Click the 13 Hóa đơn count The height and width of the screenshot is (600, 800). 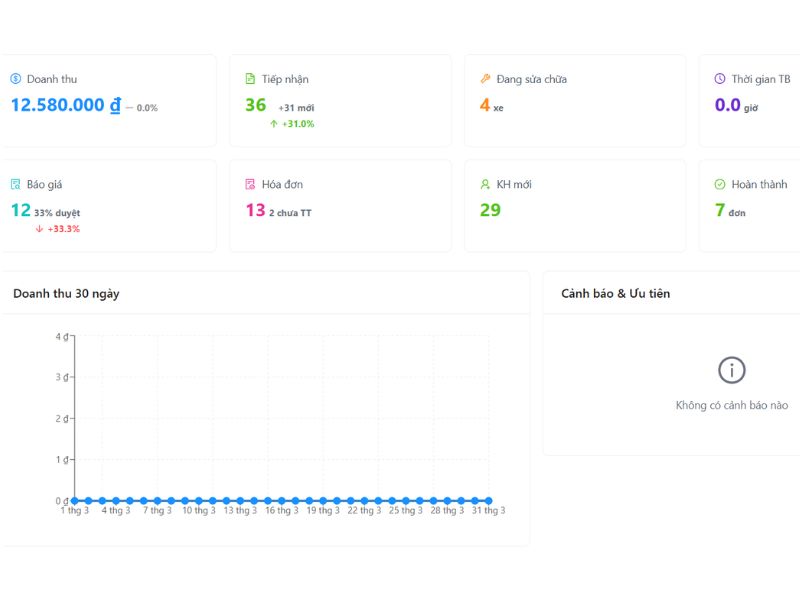255,210
